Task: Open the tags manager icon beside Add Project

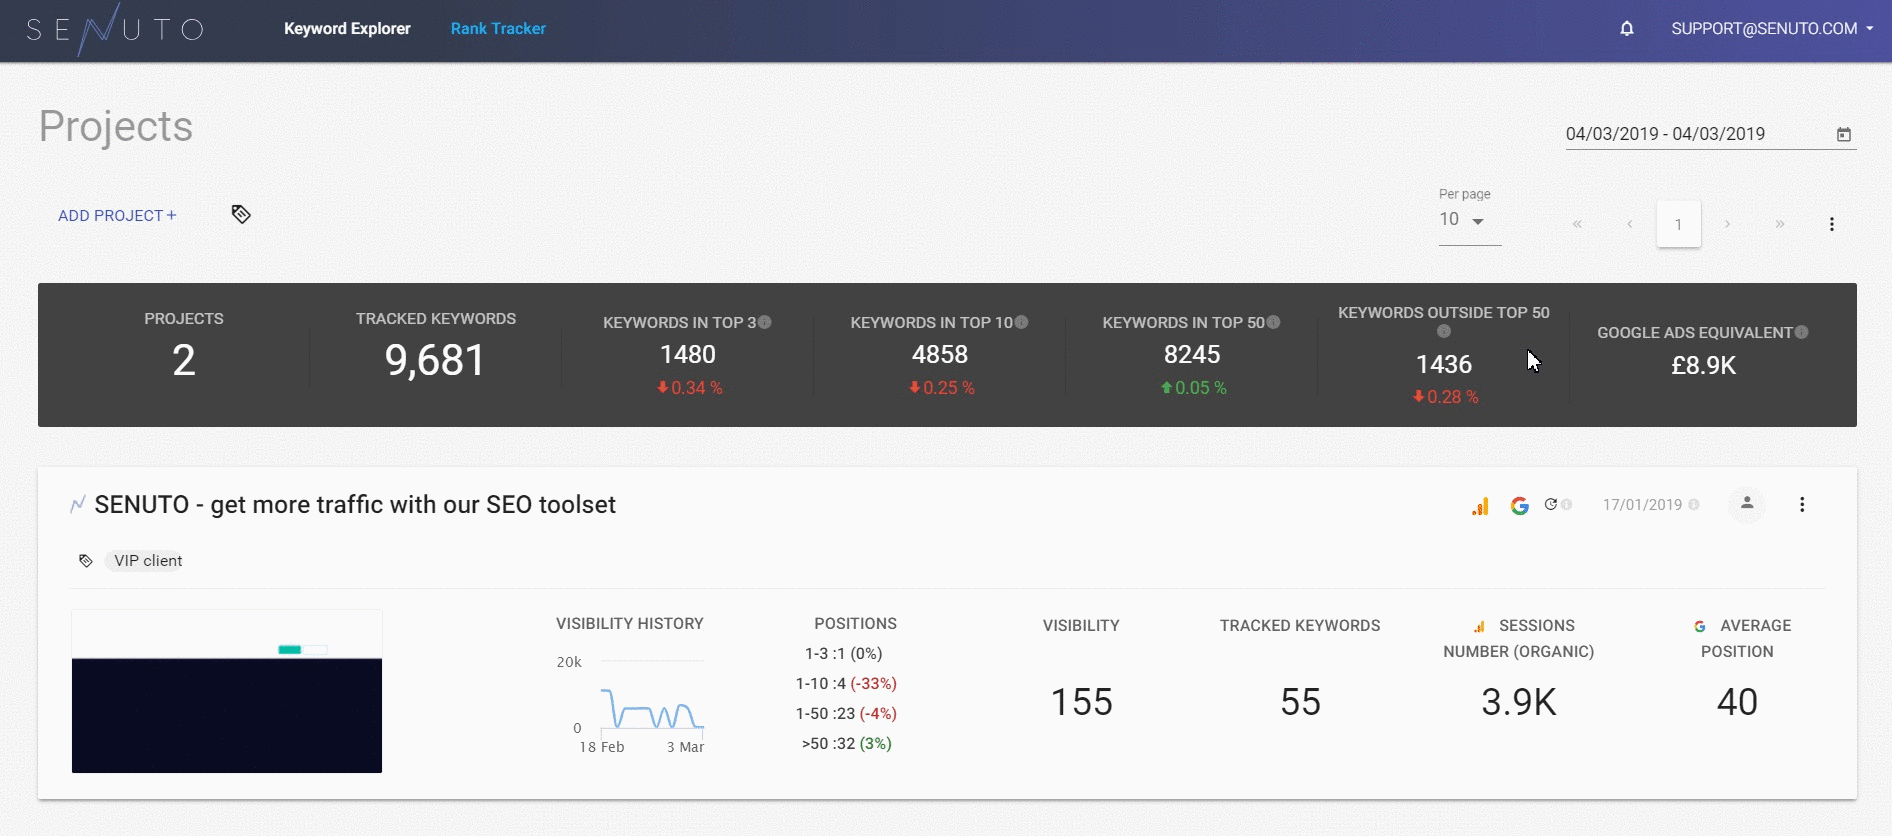Action: 241,214
